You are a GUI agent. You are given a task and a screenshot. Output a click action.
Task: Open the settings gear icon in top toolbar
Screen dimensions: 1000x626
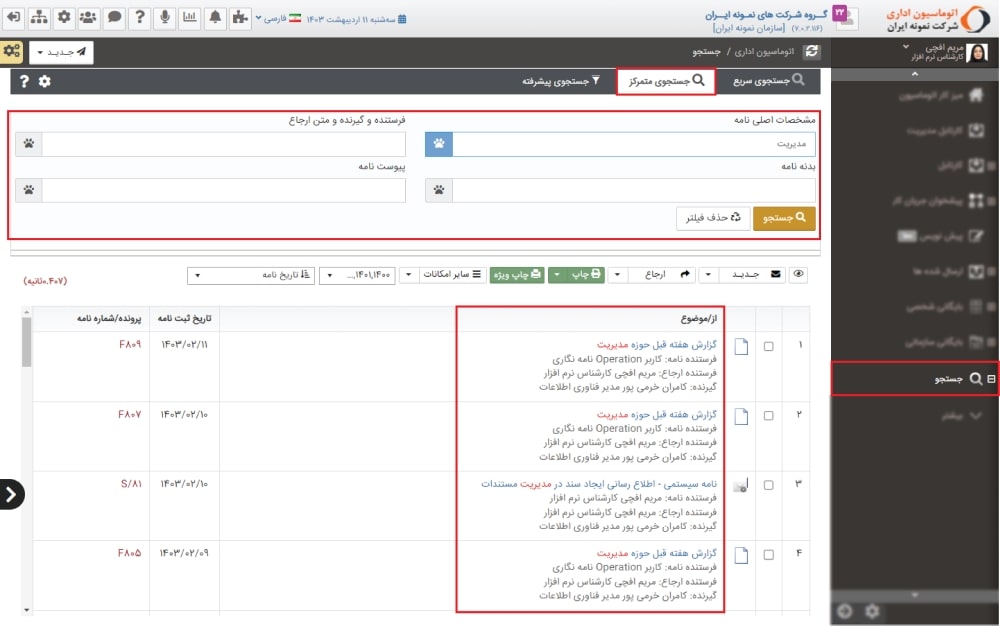[x=63, y=15]
